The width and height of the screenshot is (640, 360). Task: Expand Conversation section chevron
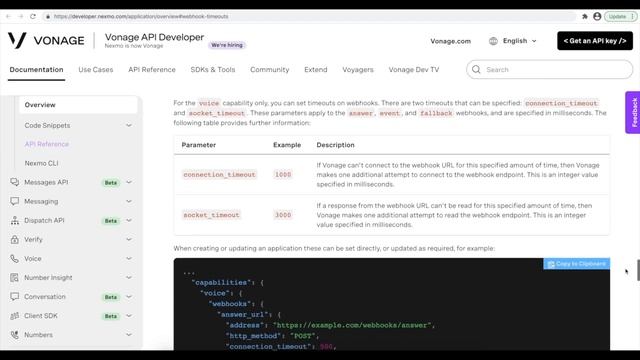tap(129, 297)
